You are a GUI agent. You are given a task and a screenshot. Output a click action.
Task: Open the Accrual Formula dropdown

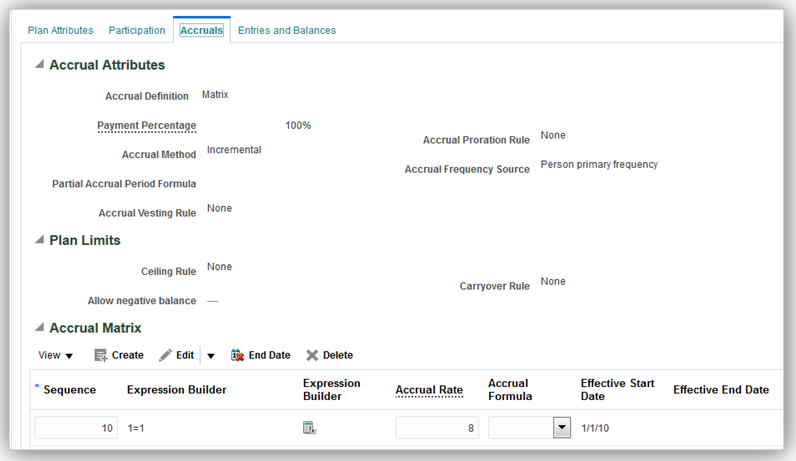(561, 428)
